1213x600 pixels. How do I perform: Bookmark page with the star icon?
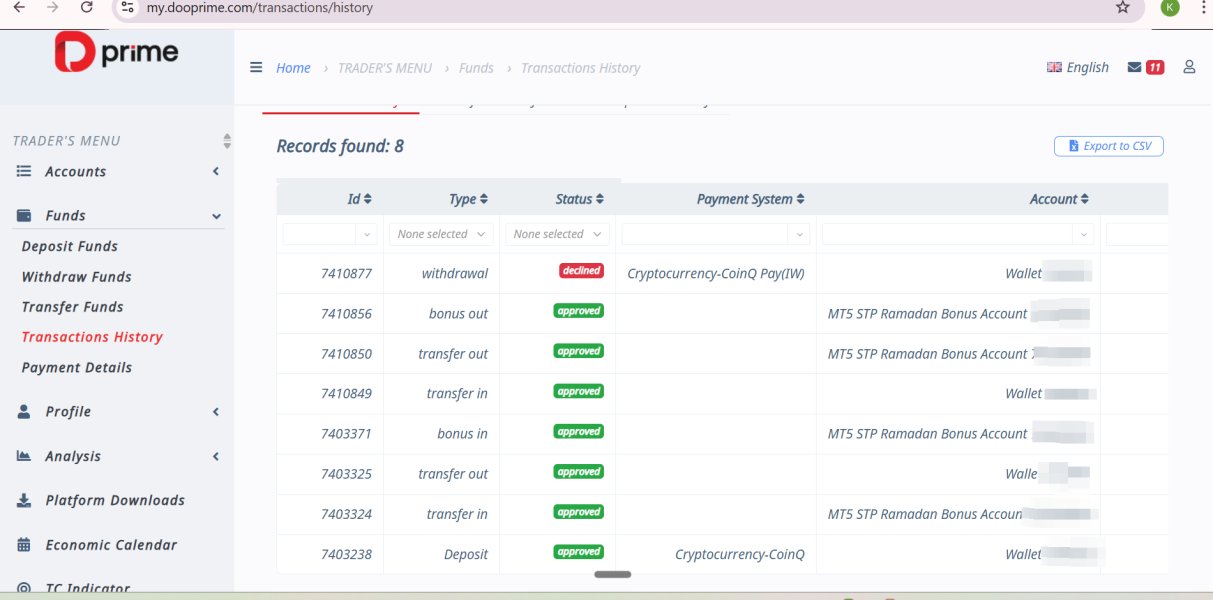(x=1122, y=8)
